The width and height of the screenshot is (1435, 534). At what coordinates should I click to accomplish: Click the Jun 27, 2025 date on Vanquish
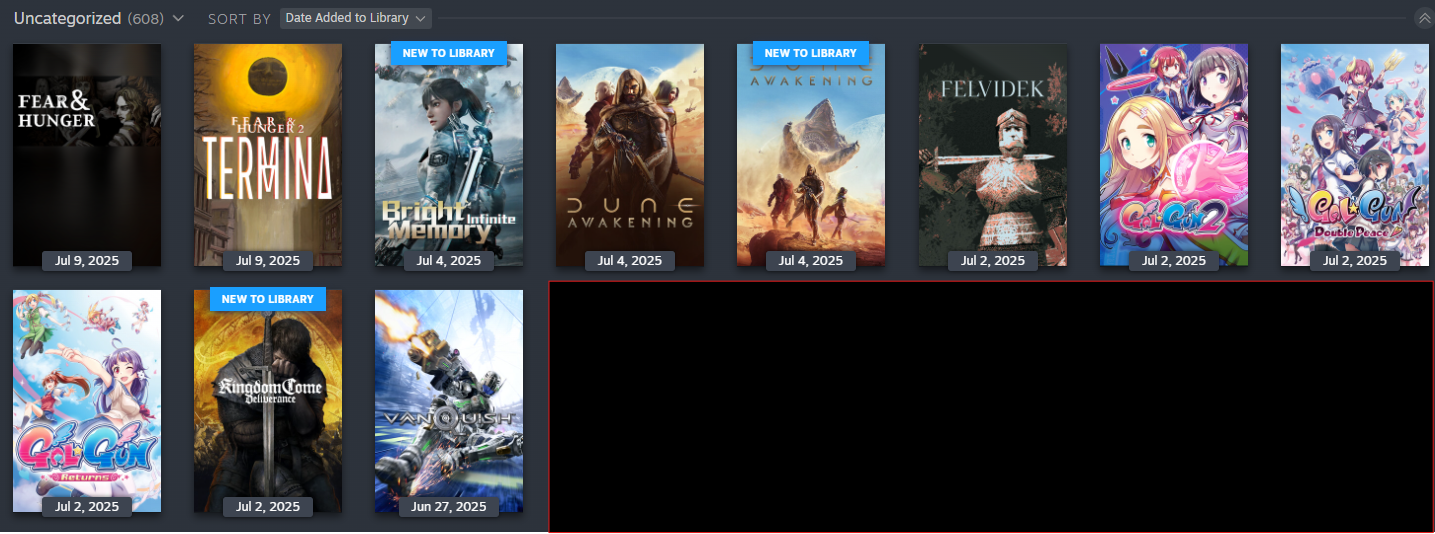449,507
